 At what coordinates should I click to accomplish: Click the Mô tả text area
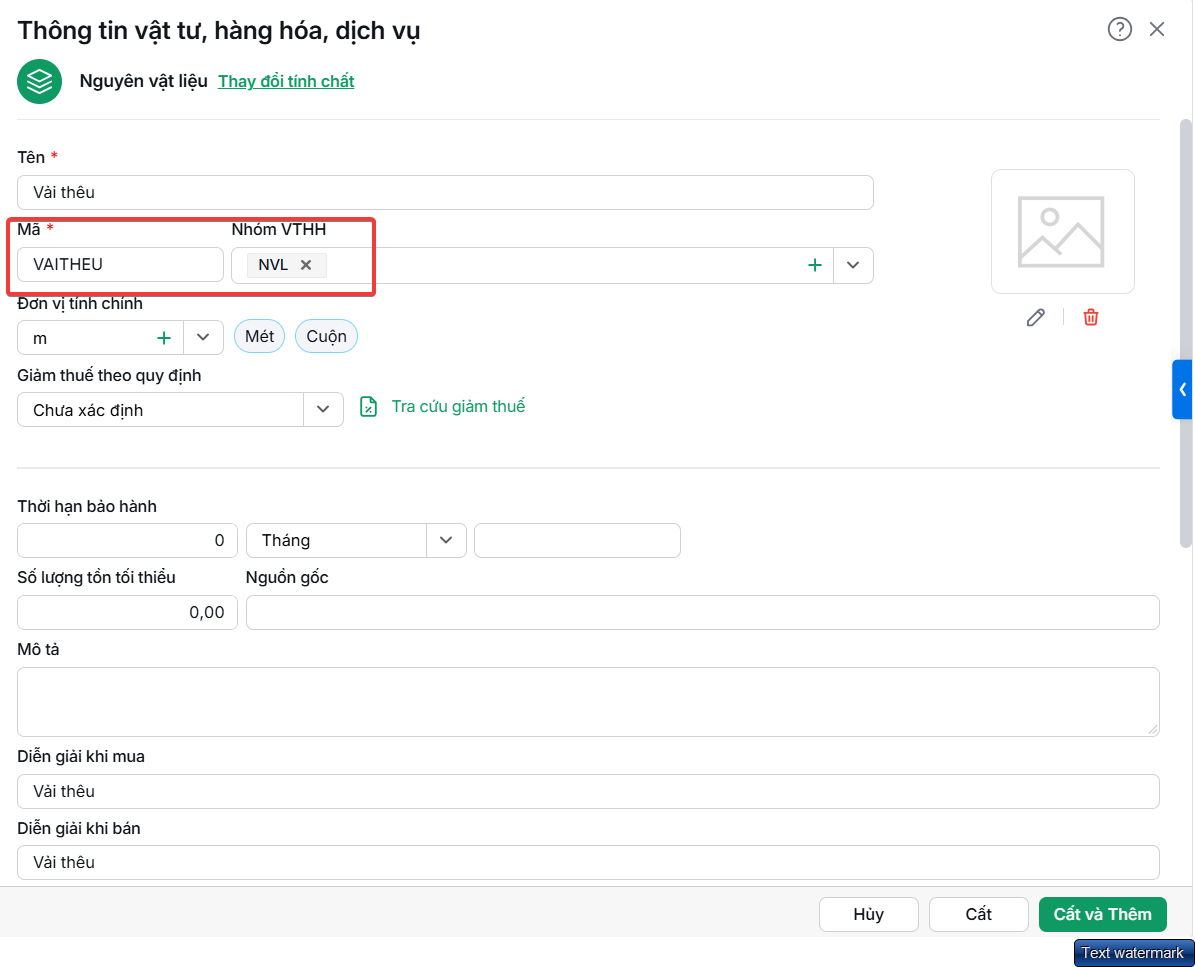[x=588, y=702]
